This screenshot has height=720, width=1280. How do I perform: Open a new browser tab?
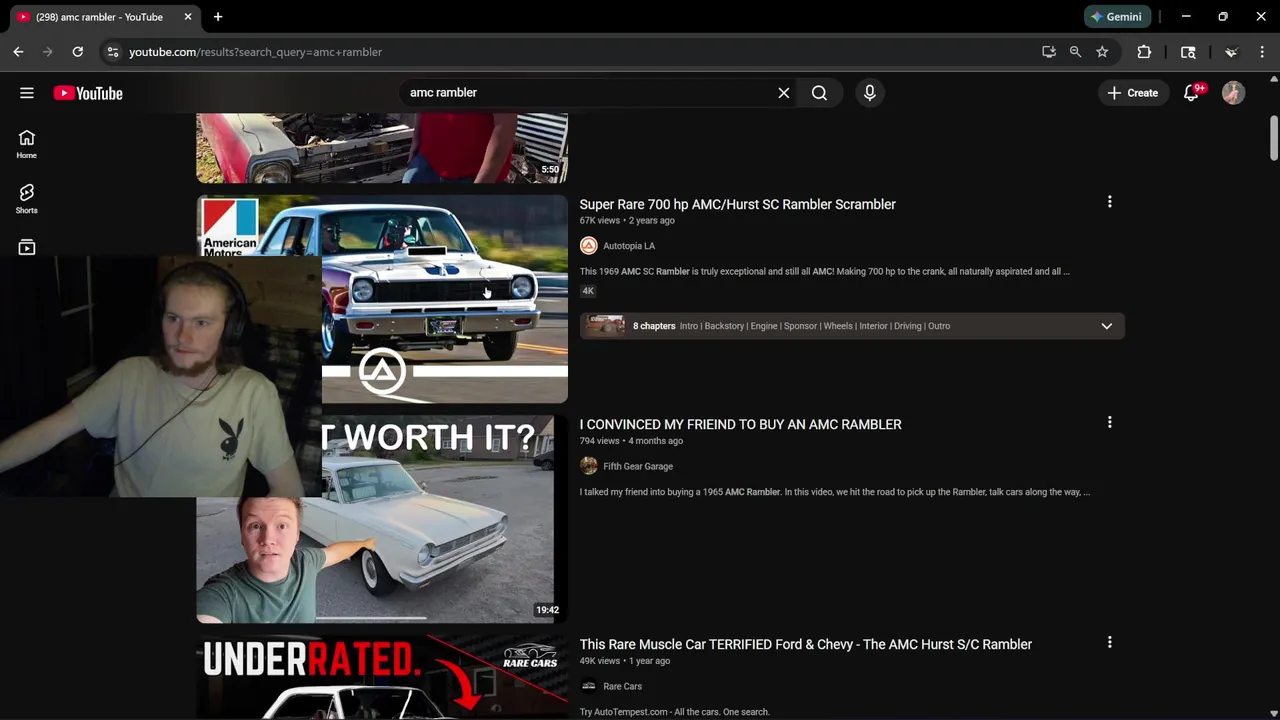click(x=218, y=17)
